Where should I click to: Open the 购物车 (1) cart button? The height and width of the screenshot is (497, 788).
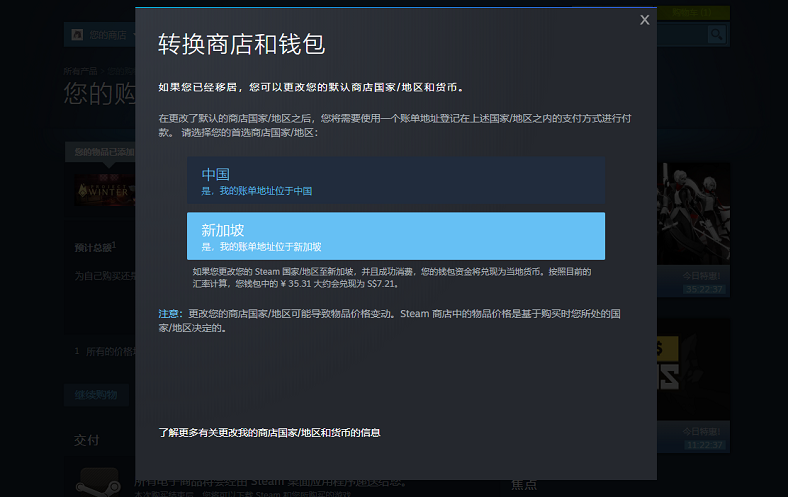(694, 12)
